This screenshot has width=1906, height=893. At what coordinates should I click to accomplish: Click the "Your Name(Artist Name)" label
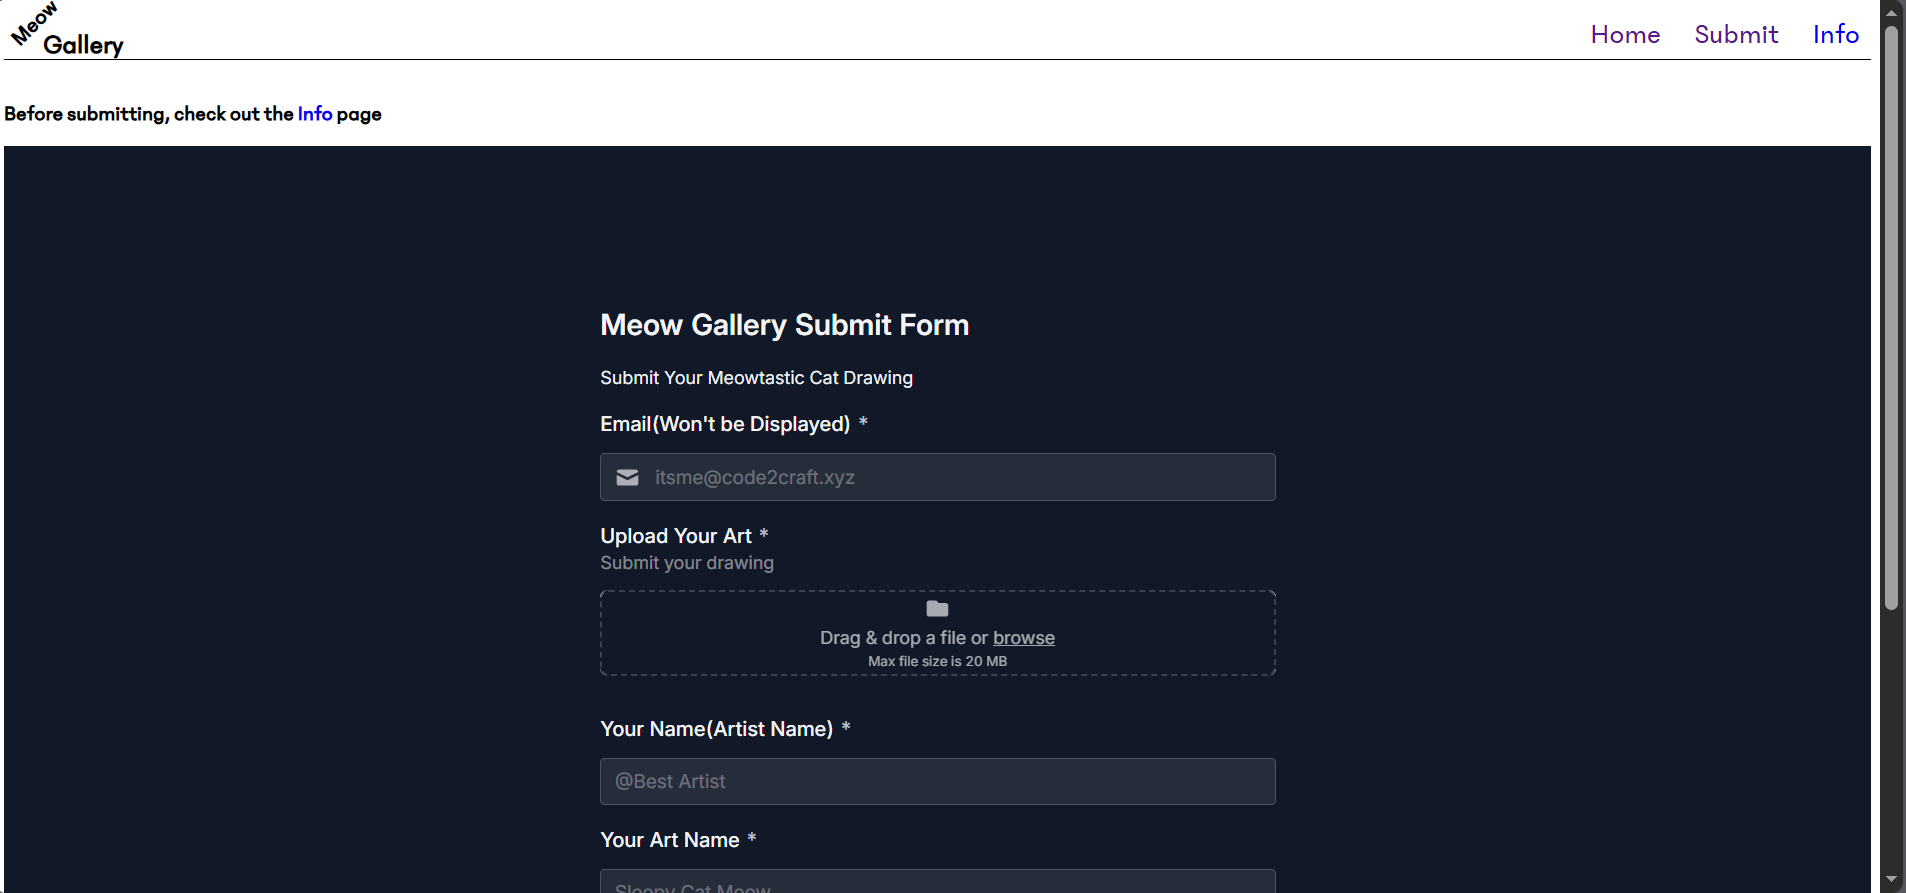pyautogui.click(x=716, y=729)
